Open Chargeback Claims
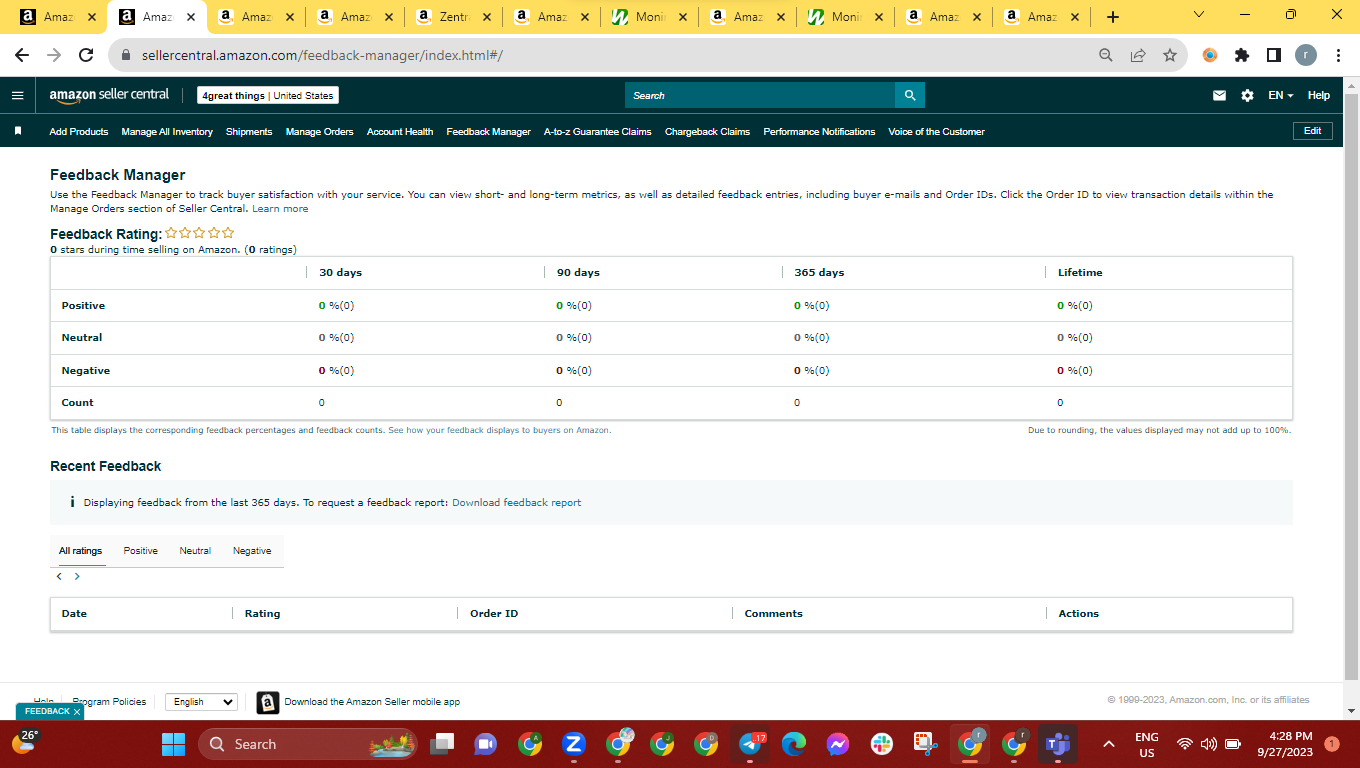This screenshot has height=768, width=1360. pyautogui.click(x=707, y=132)
